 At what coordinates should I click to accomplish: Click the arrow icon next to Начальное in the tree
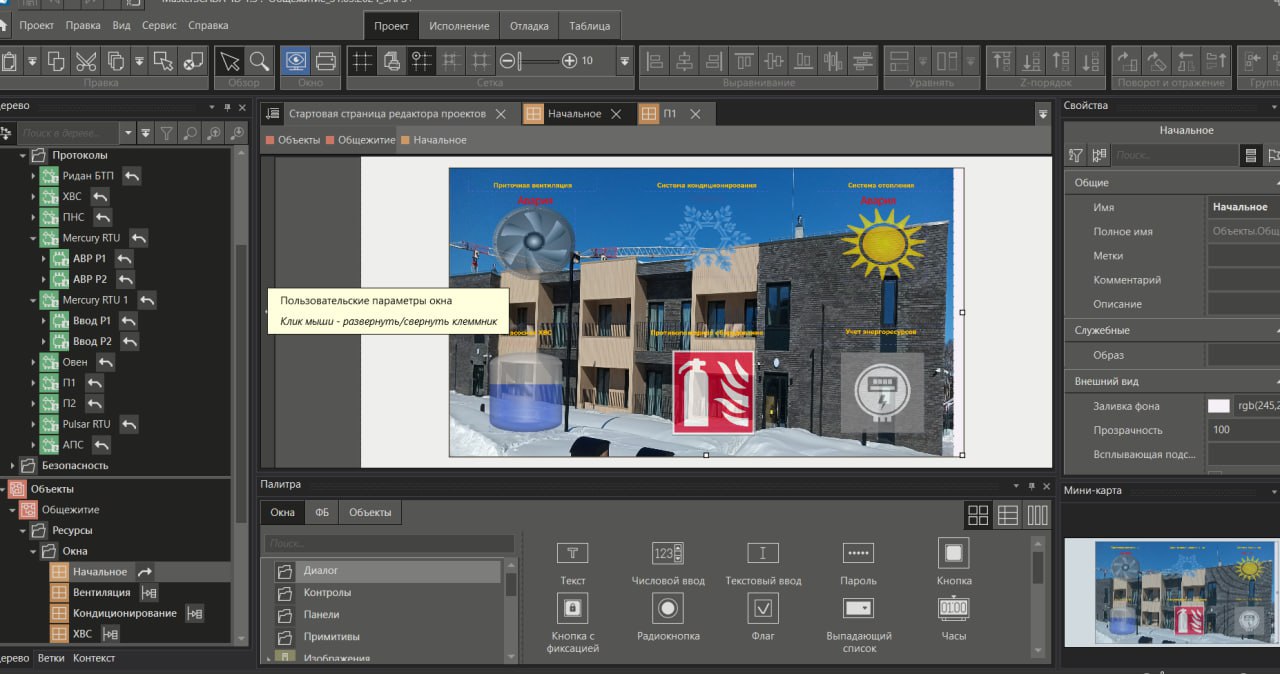tap(145, 571)
